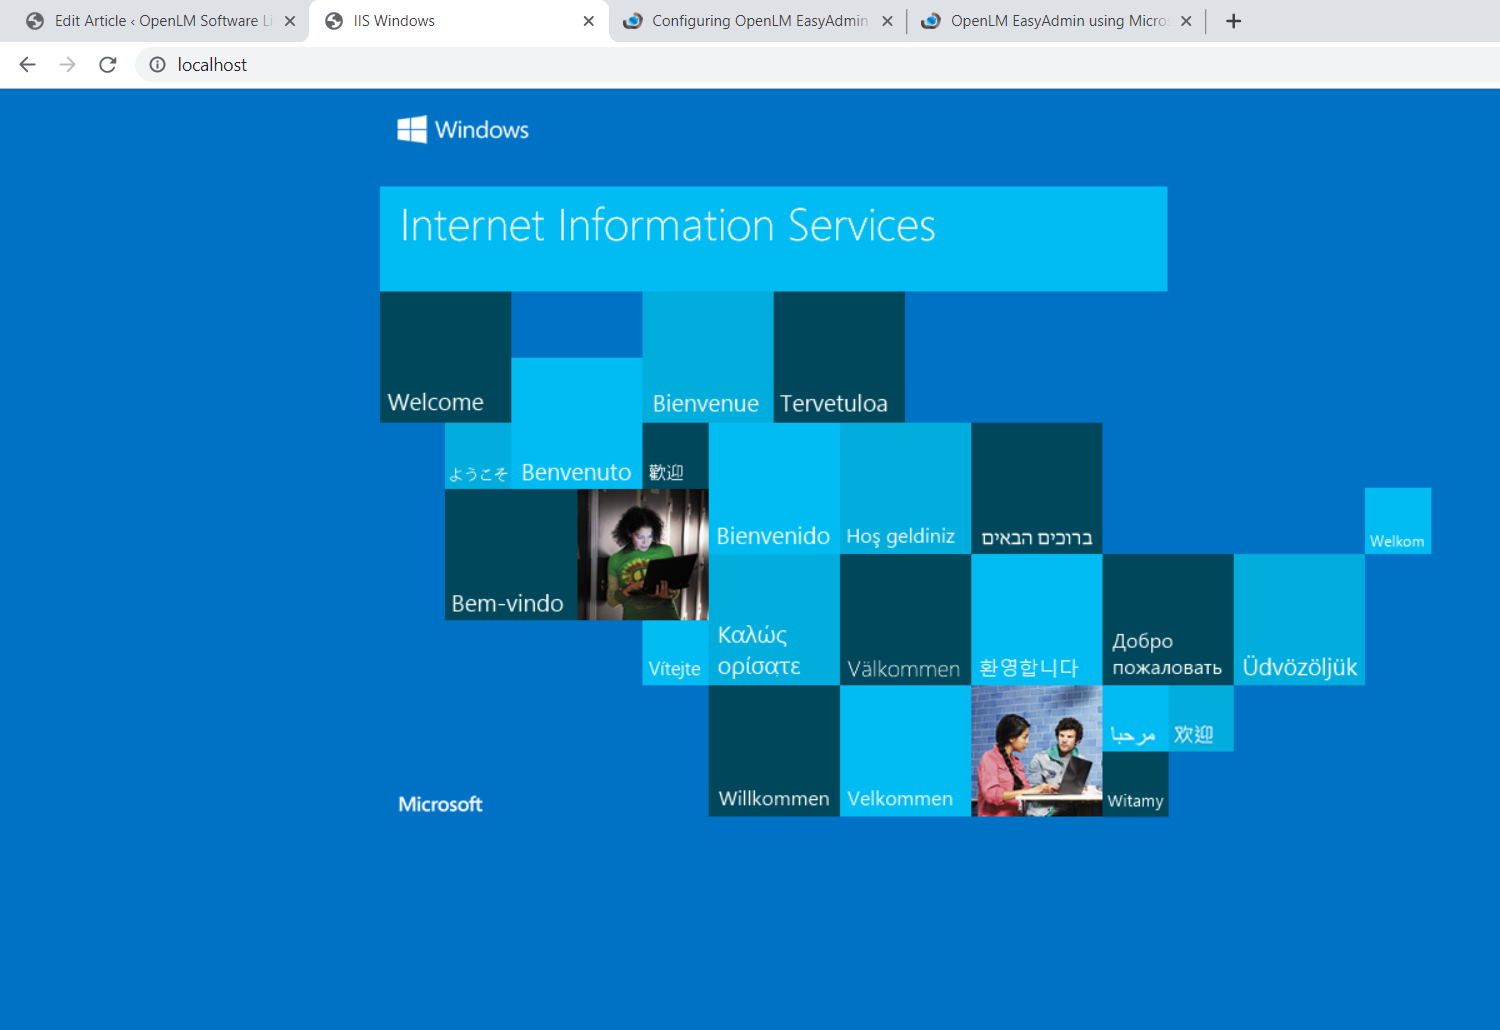Click the Bienvenido tile
The width and height of the screenshot is (1500, 1030).
coord(774,489)
